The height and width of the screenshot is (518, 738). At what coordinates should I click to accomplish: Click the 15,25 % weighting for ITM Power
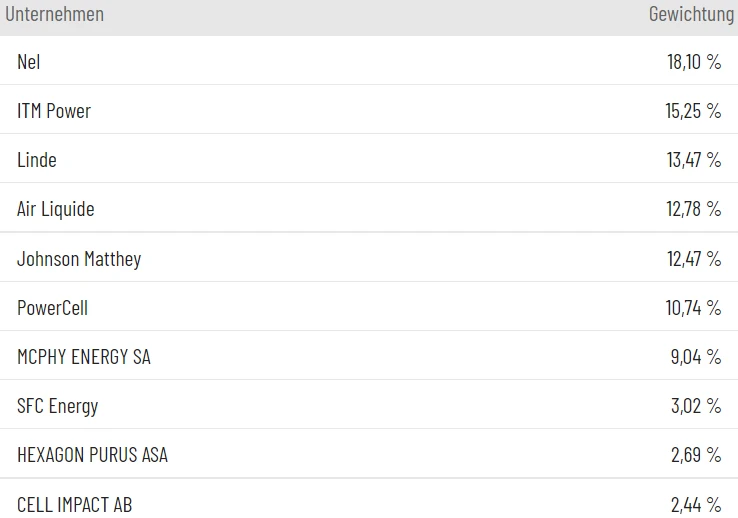(x=693, y=111)
